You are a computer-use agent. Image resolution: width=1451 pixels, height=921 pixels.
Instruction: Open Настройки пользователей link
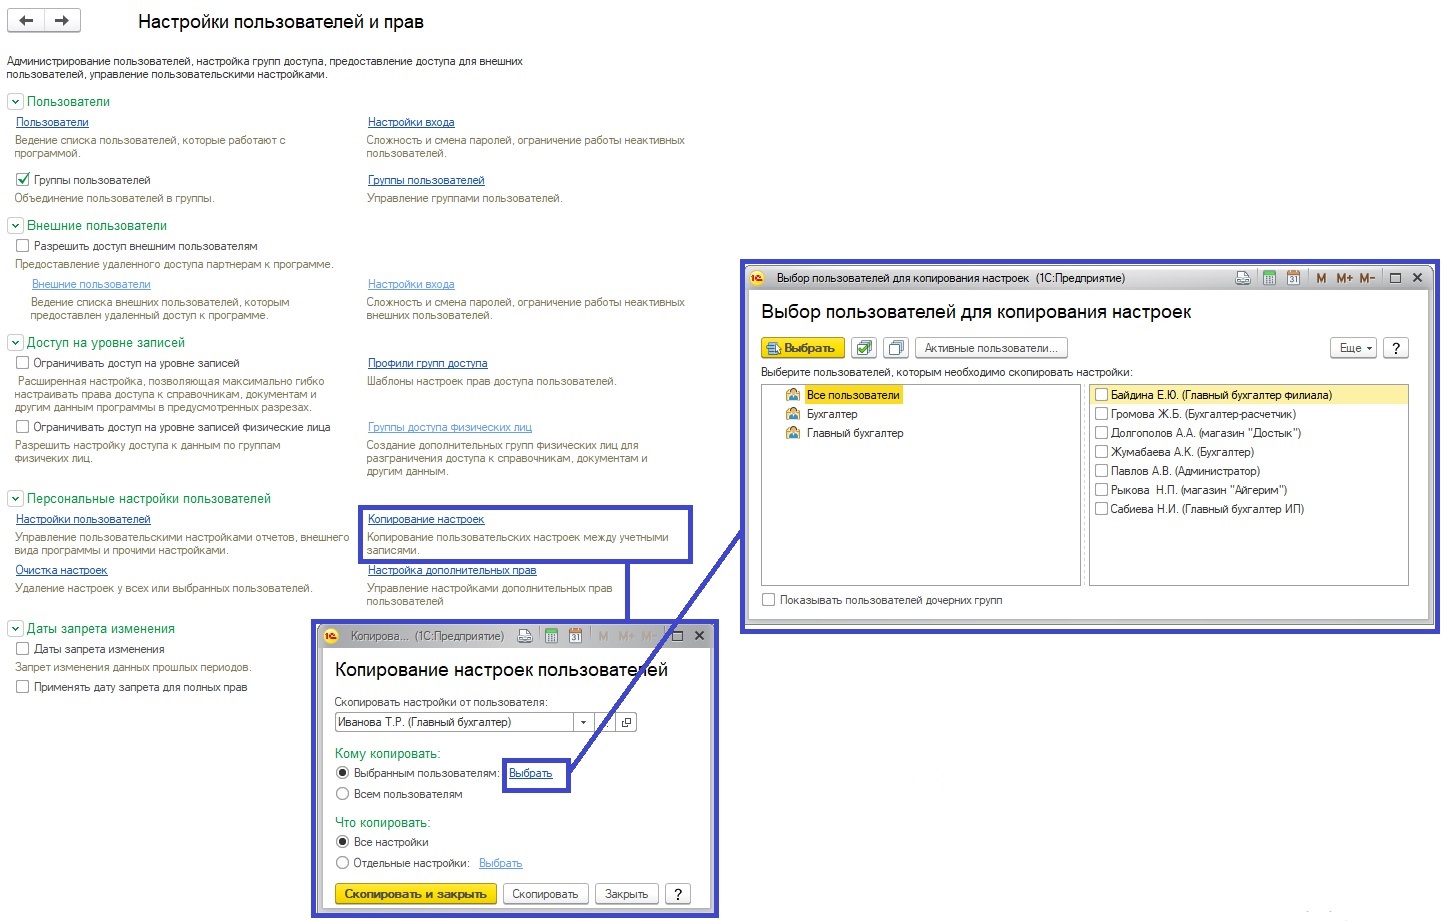click(x=83, y=519)
